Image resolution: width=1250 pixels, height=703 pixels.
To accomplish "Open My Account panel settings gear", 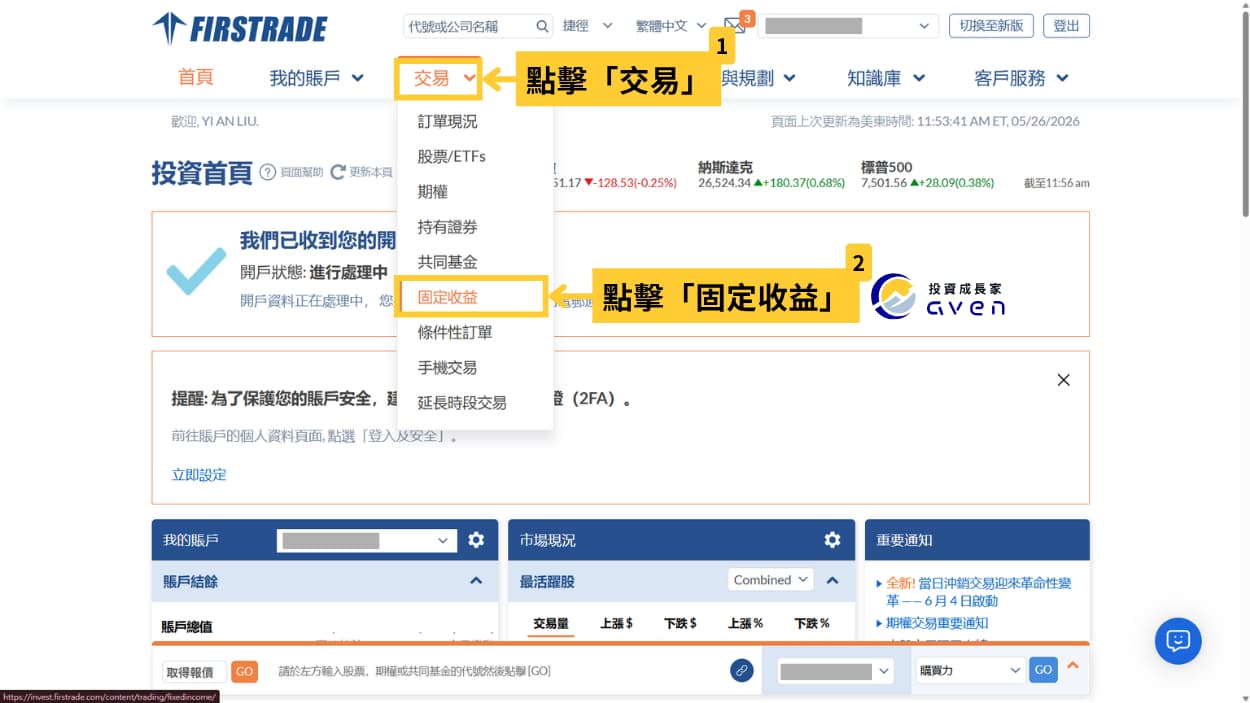I will click(x=476, y=540).
